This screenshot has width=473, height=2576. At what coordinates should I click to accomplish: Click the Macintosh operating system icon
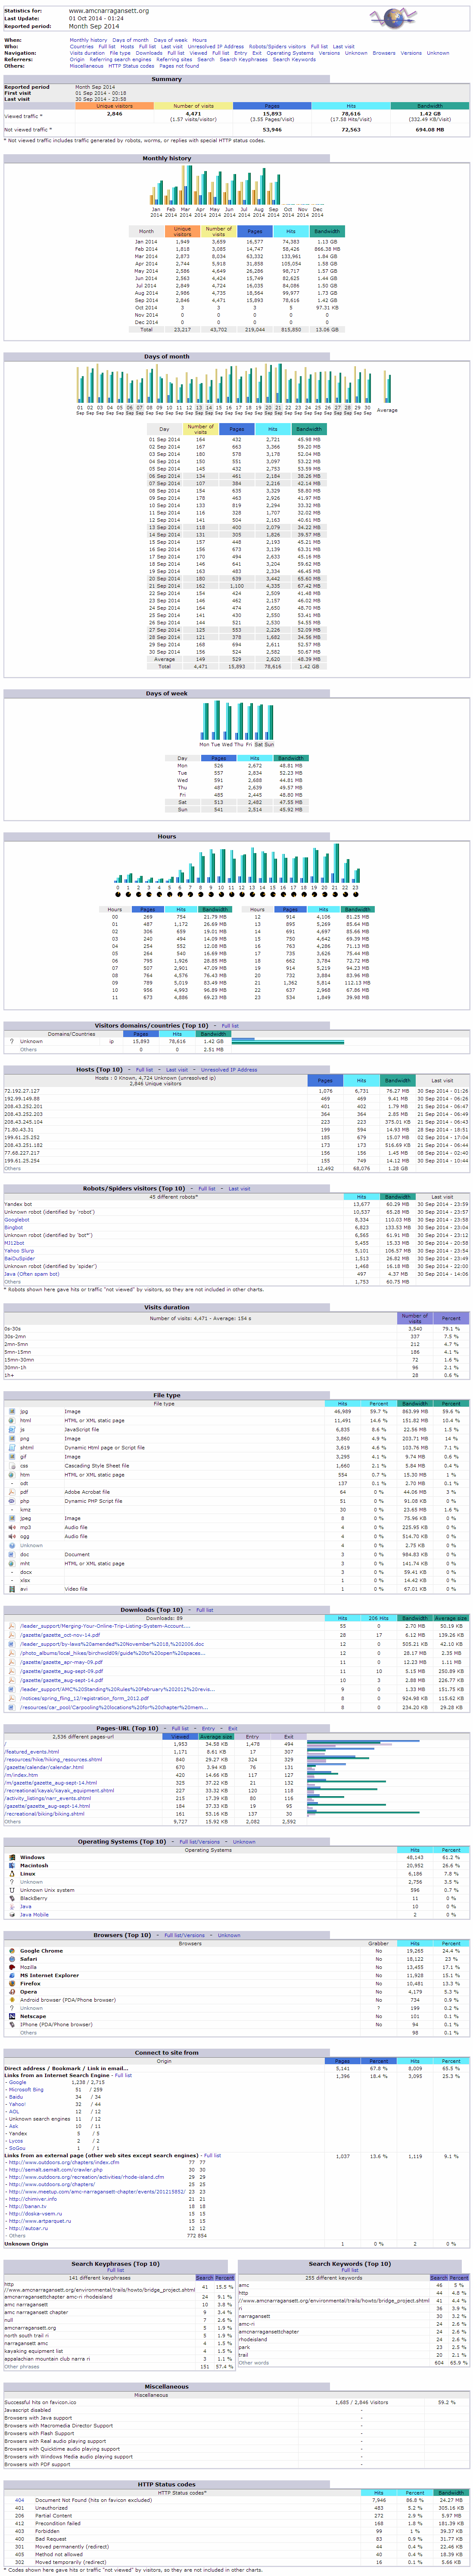pos(11,1866)
